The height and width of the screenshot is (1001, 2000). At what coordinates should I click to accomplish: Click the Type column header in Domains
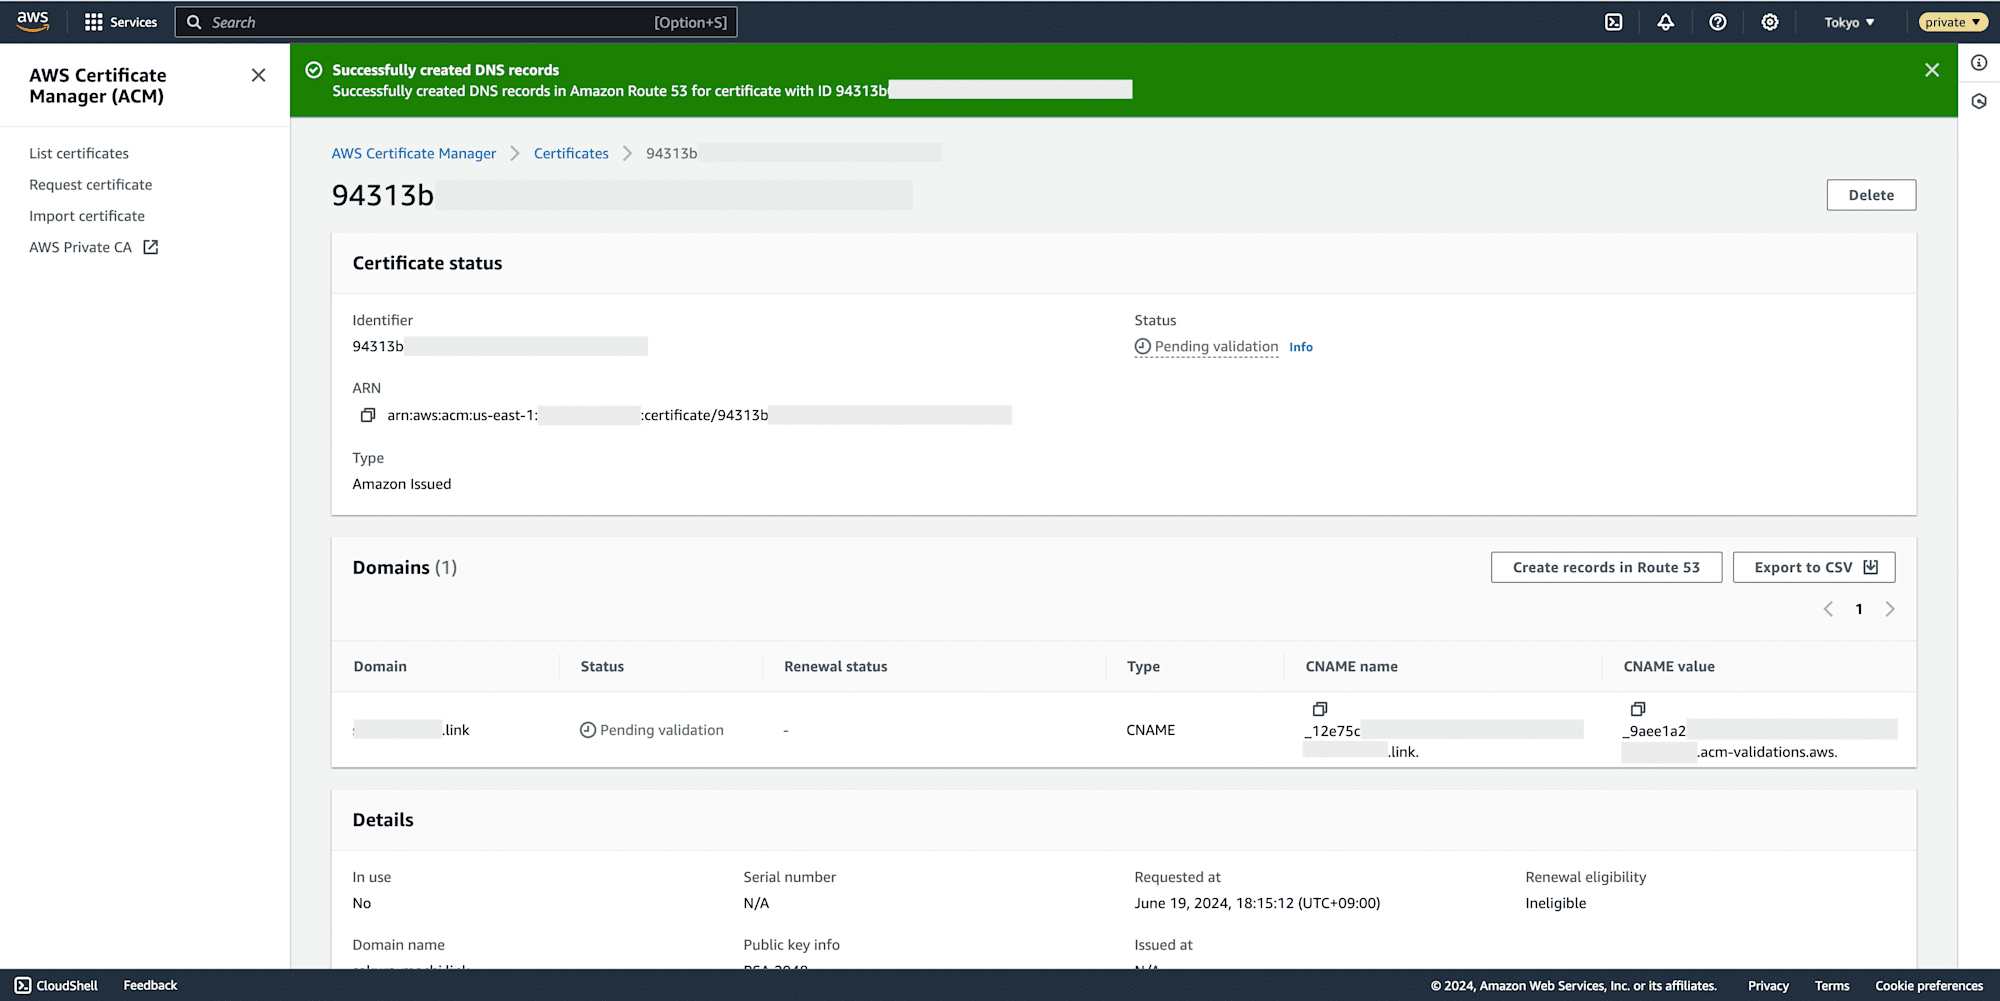coord(1143,666)
